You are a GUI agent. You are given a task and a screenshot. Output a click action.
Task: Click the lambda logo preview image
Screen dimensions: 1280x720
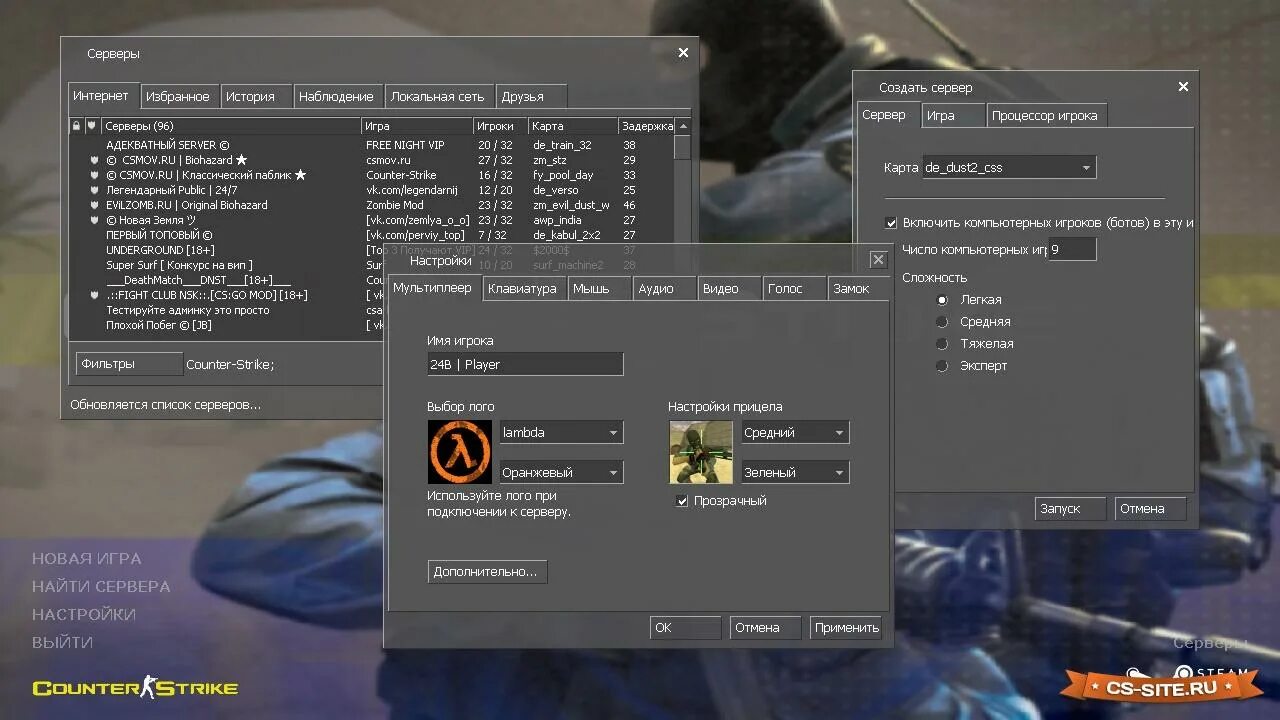click(460, 452)
